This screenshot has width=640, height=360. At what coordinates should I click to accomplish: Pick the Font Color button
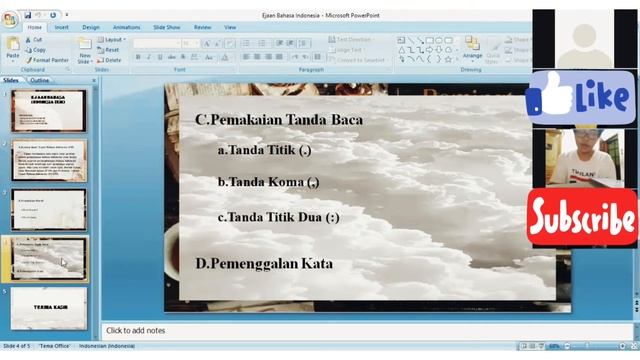(225, 57)
